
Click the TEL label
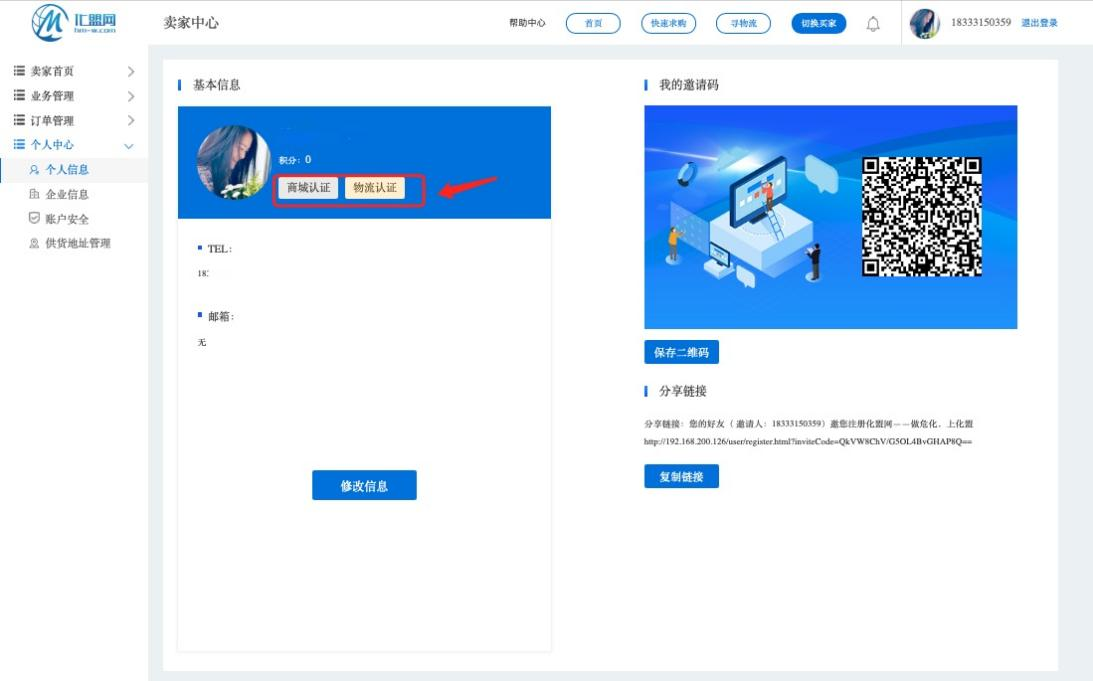coord(220,249)
